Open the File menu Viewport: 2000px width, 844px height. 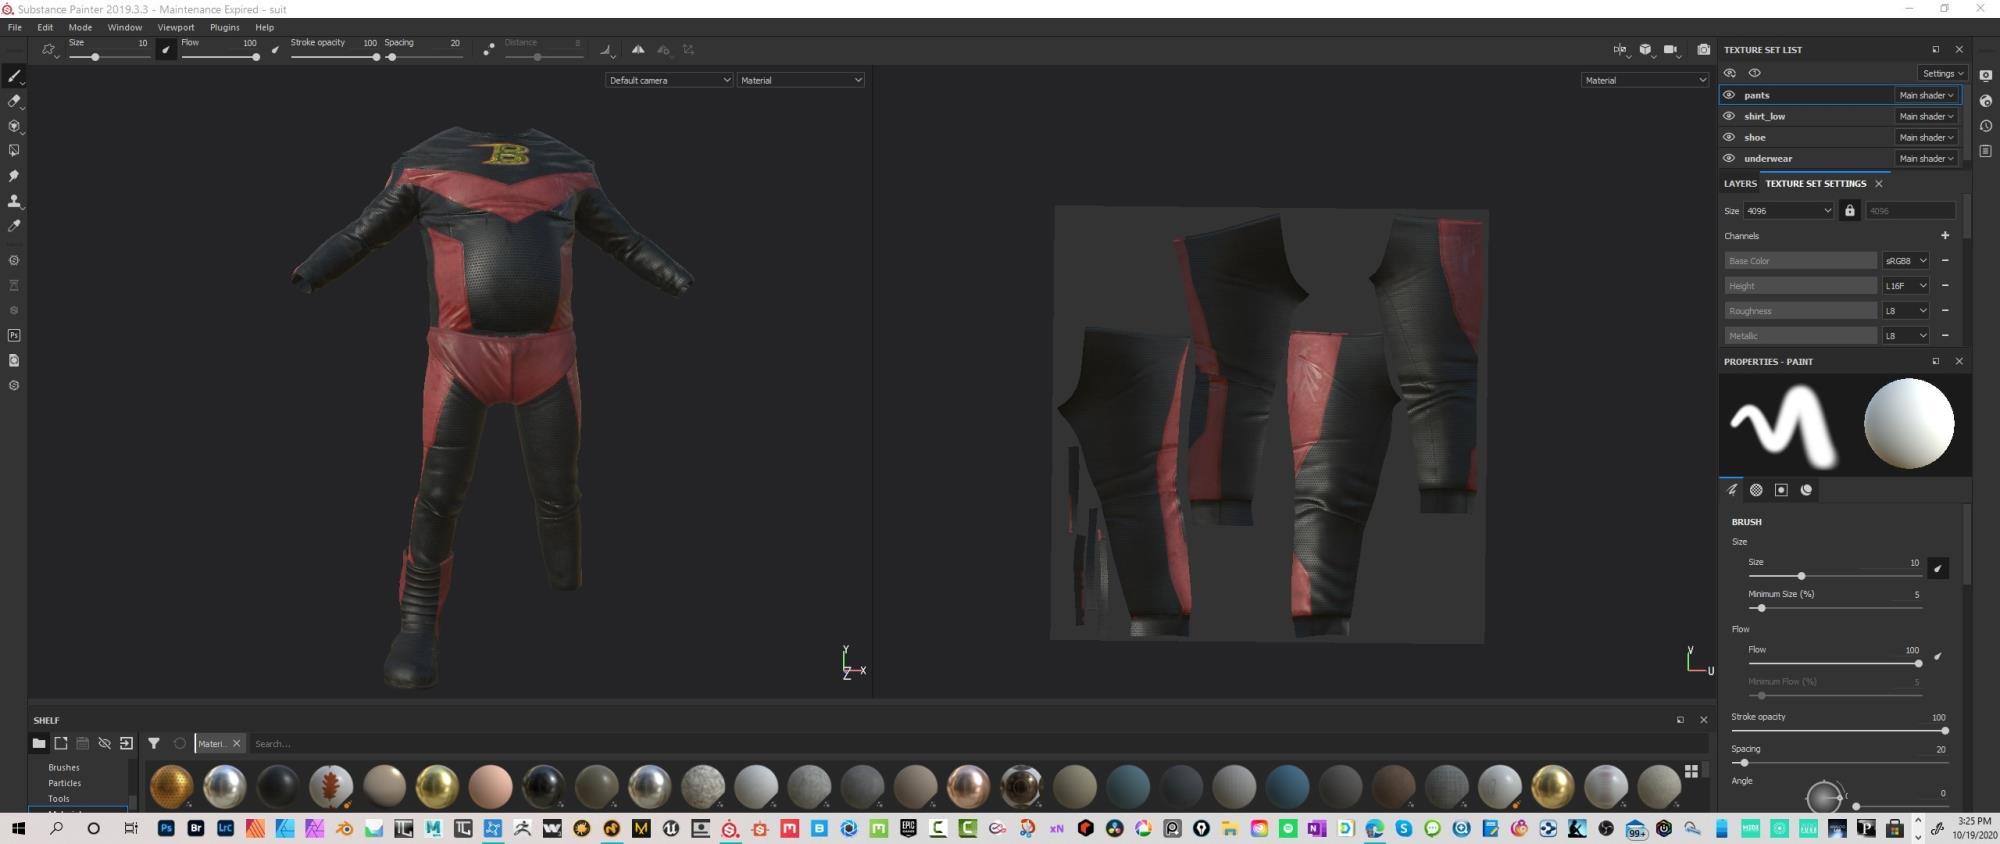click(x=15, y=27)
